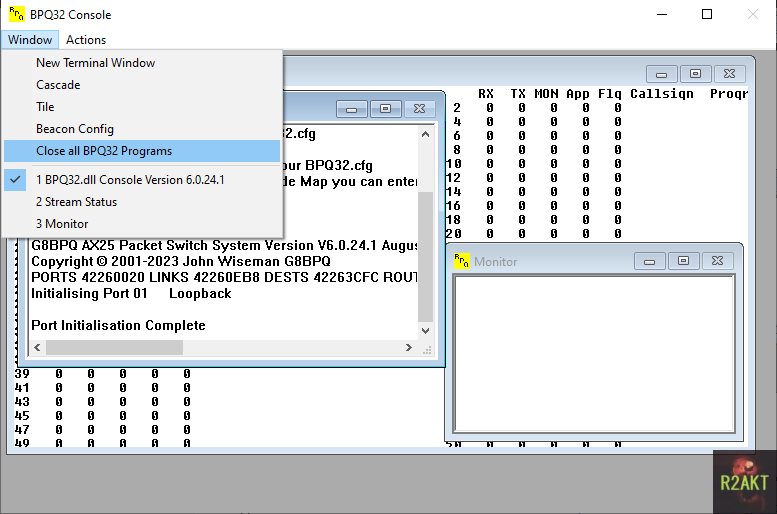
Task: Click stream number 12 in Stream Status
Action: [453, 177]
